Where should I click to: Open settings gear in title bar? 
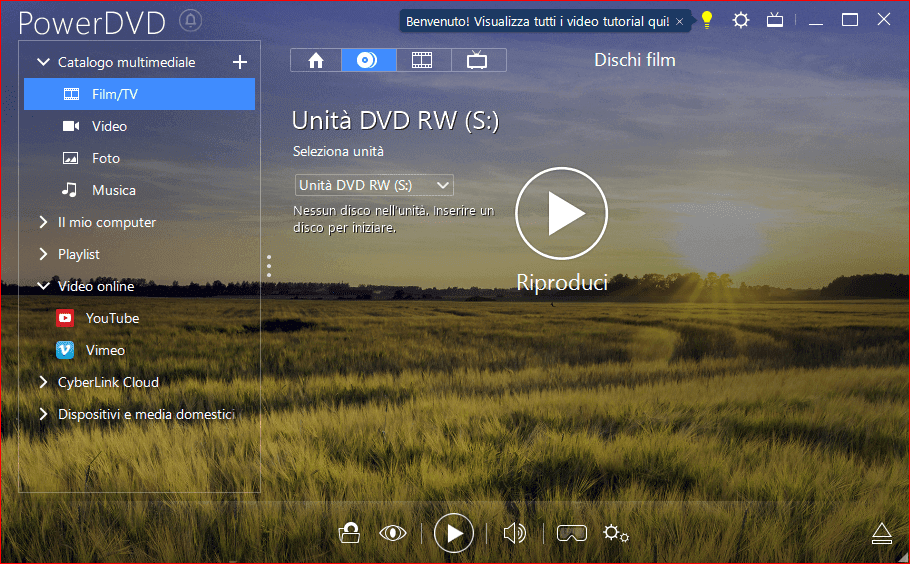(x=740, y=20)
